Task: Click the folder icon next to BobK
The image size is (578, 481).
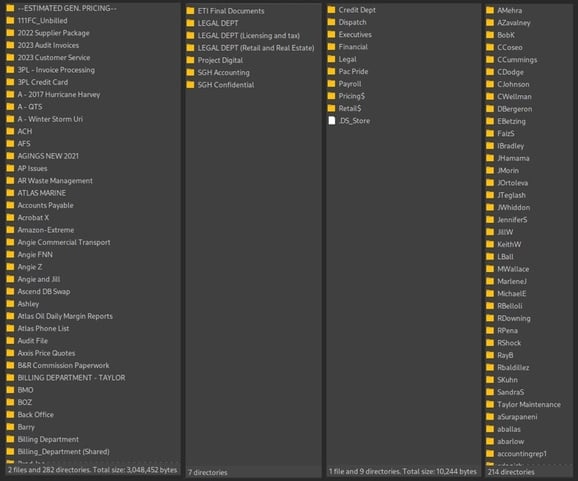Action: pyautogui.click(x=490, y=35)
